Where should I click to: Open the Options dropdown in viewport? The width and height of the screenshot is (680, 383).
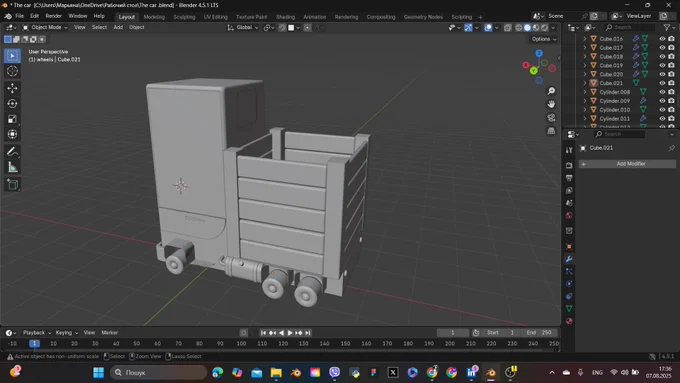(544, 39)
